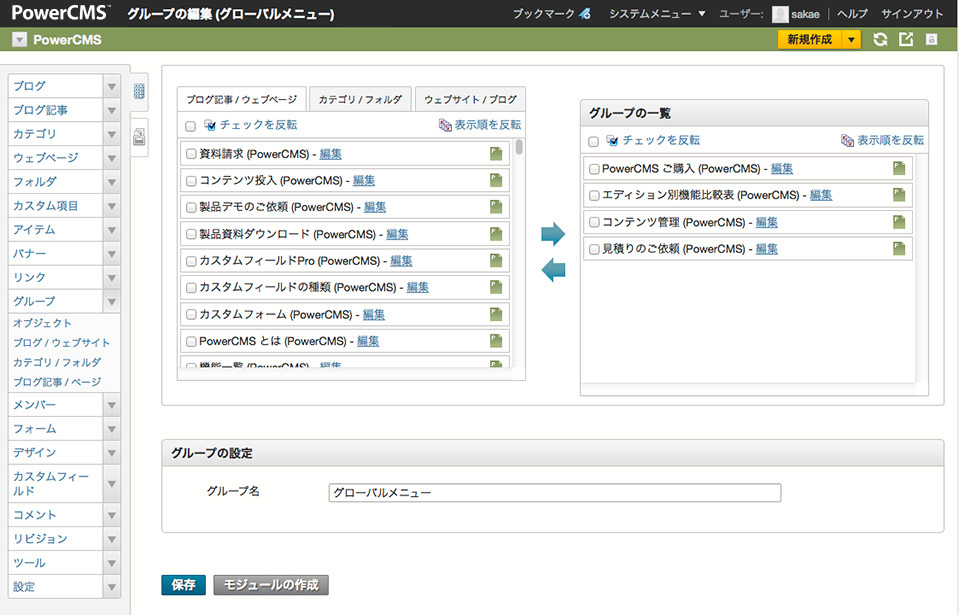Open the view-site external link icon
This screenshot has width=959, height=615.
(906, 40)
